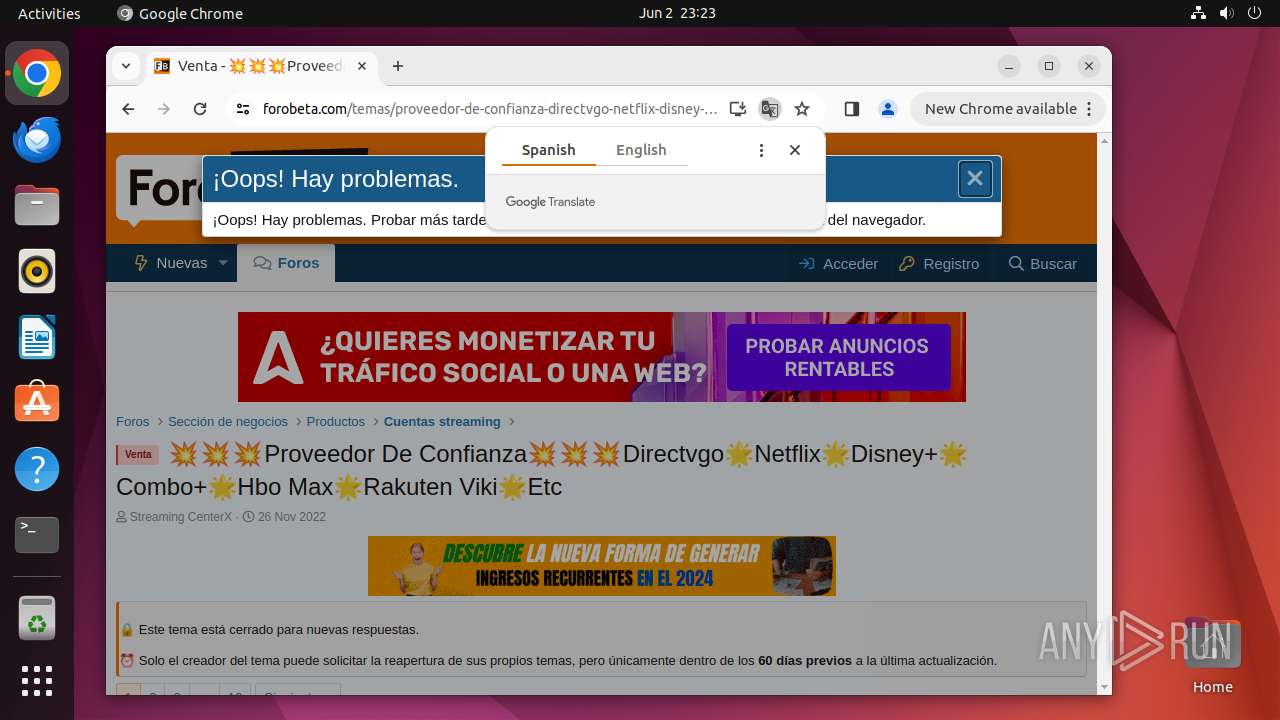Open the system network status icon
This screenshot has height=720, width=1280.
[1199, 13]
